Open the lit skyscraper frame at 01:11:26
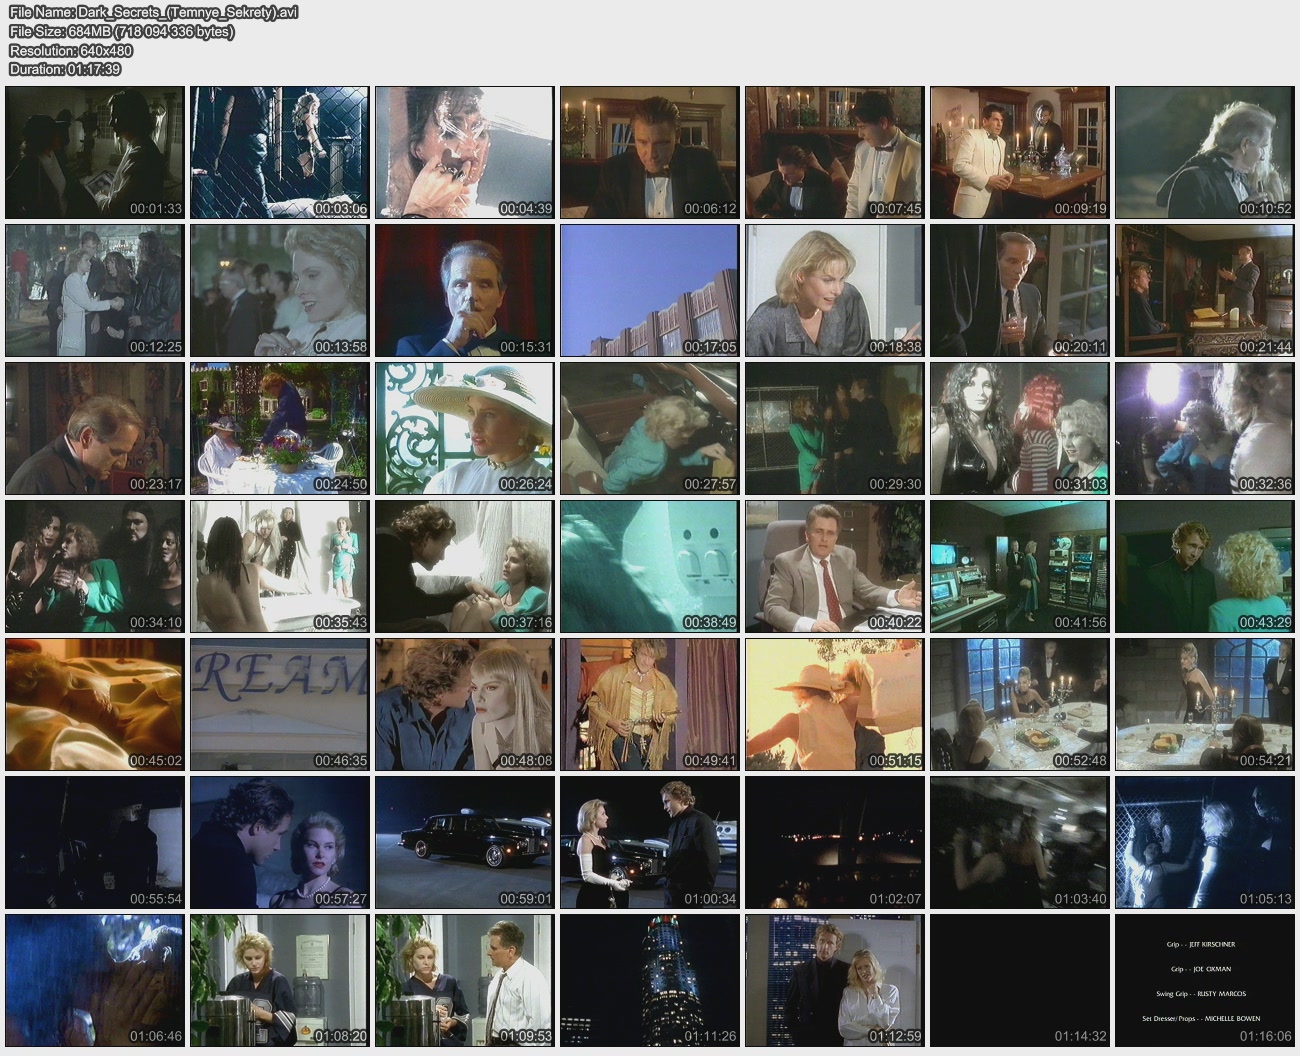Viewport: 1300px width, 1056px height. pos(649,980)
